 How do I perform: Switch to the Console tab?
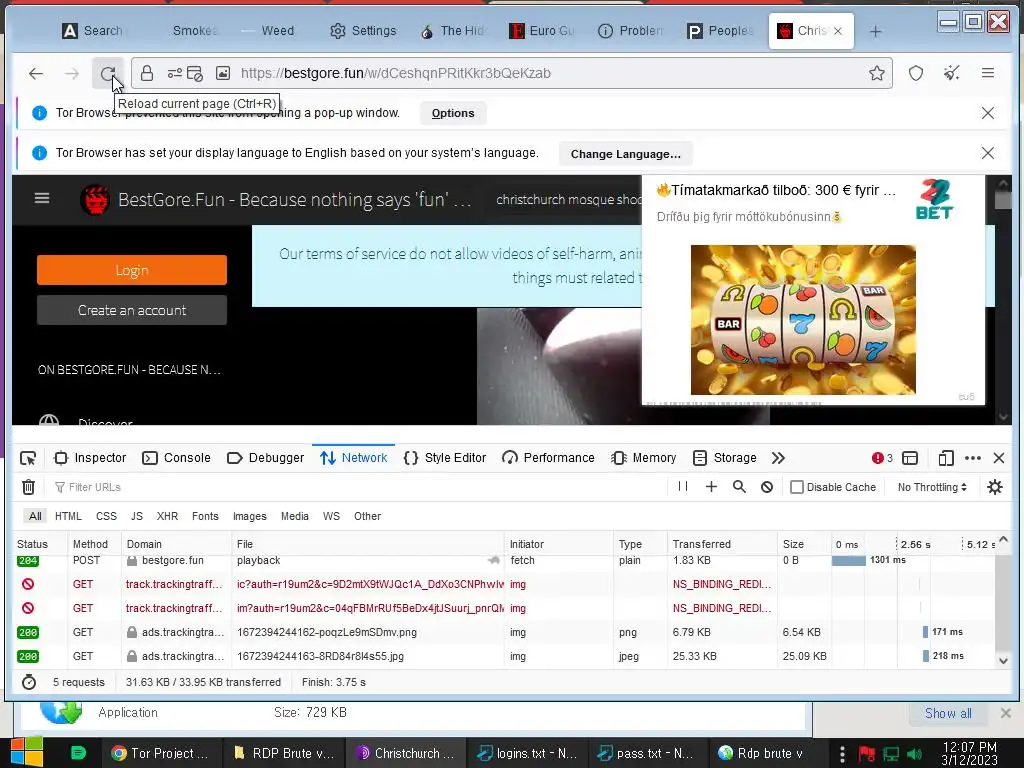click(x=176, y=458)
